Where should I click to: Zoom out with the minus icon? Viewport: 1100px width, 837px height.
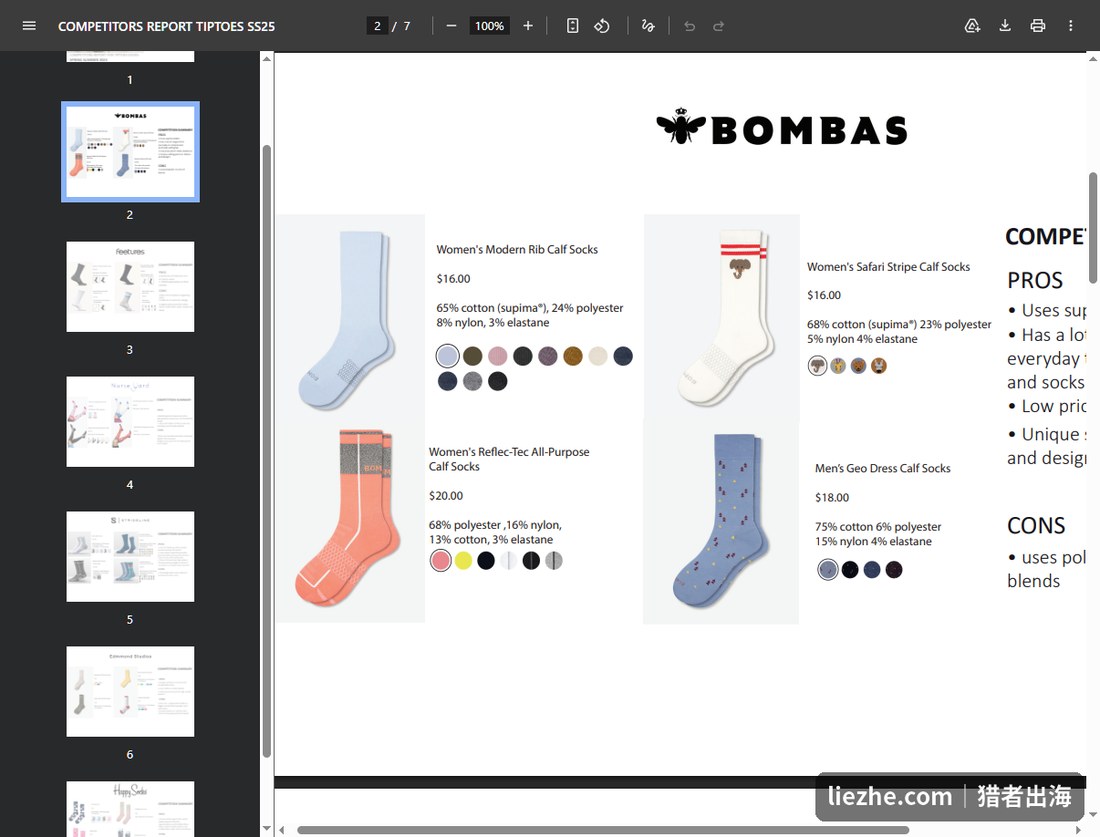click(451, 26)
